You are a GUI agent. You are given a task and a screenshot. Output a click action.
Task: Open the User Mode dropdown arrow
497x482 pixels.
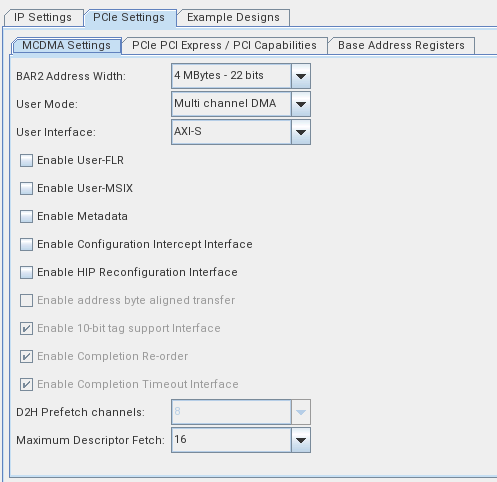(x=301, y=104)
